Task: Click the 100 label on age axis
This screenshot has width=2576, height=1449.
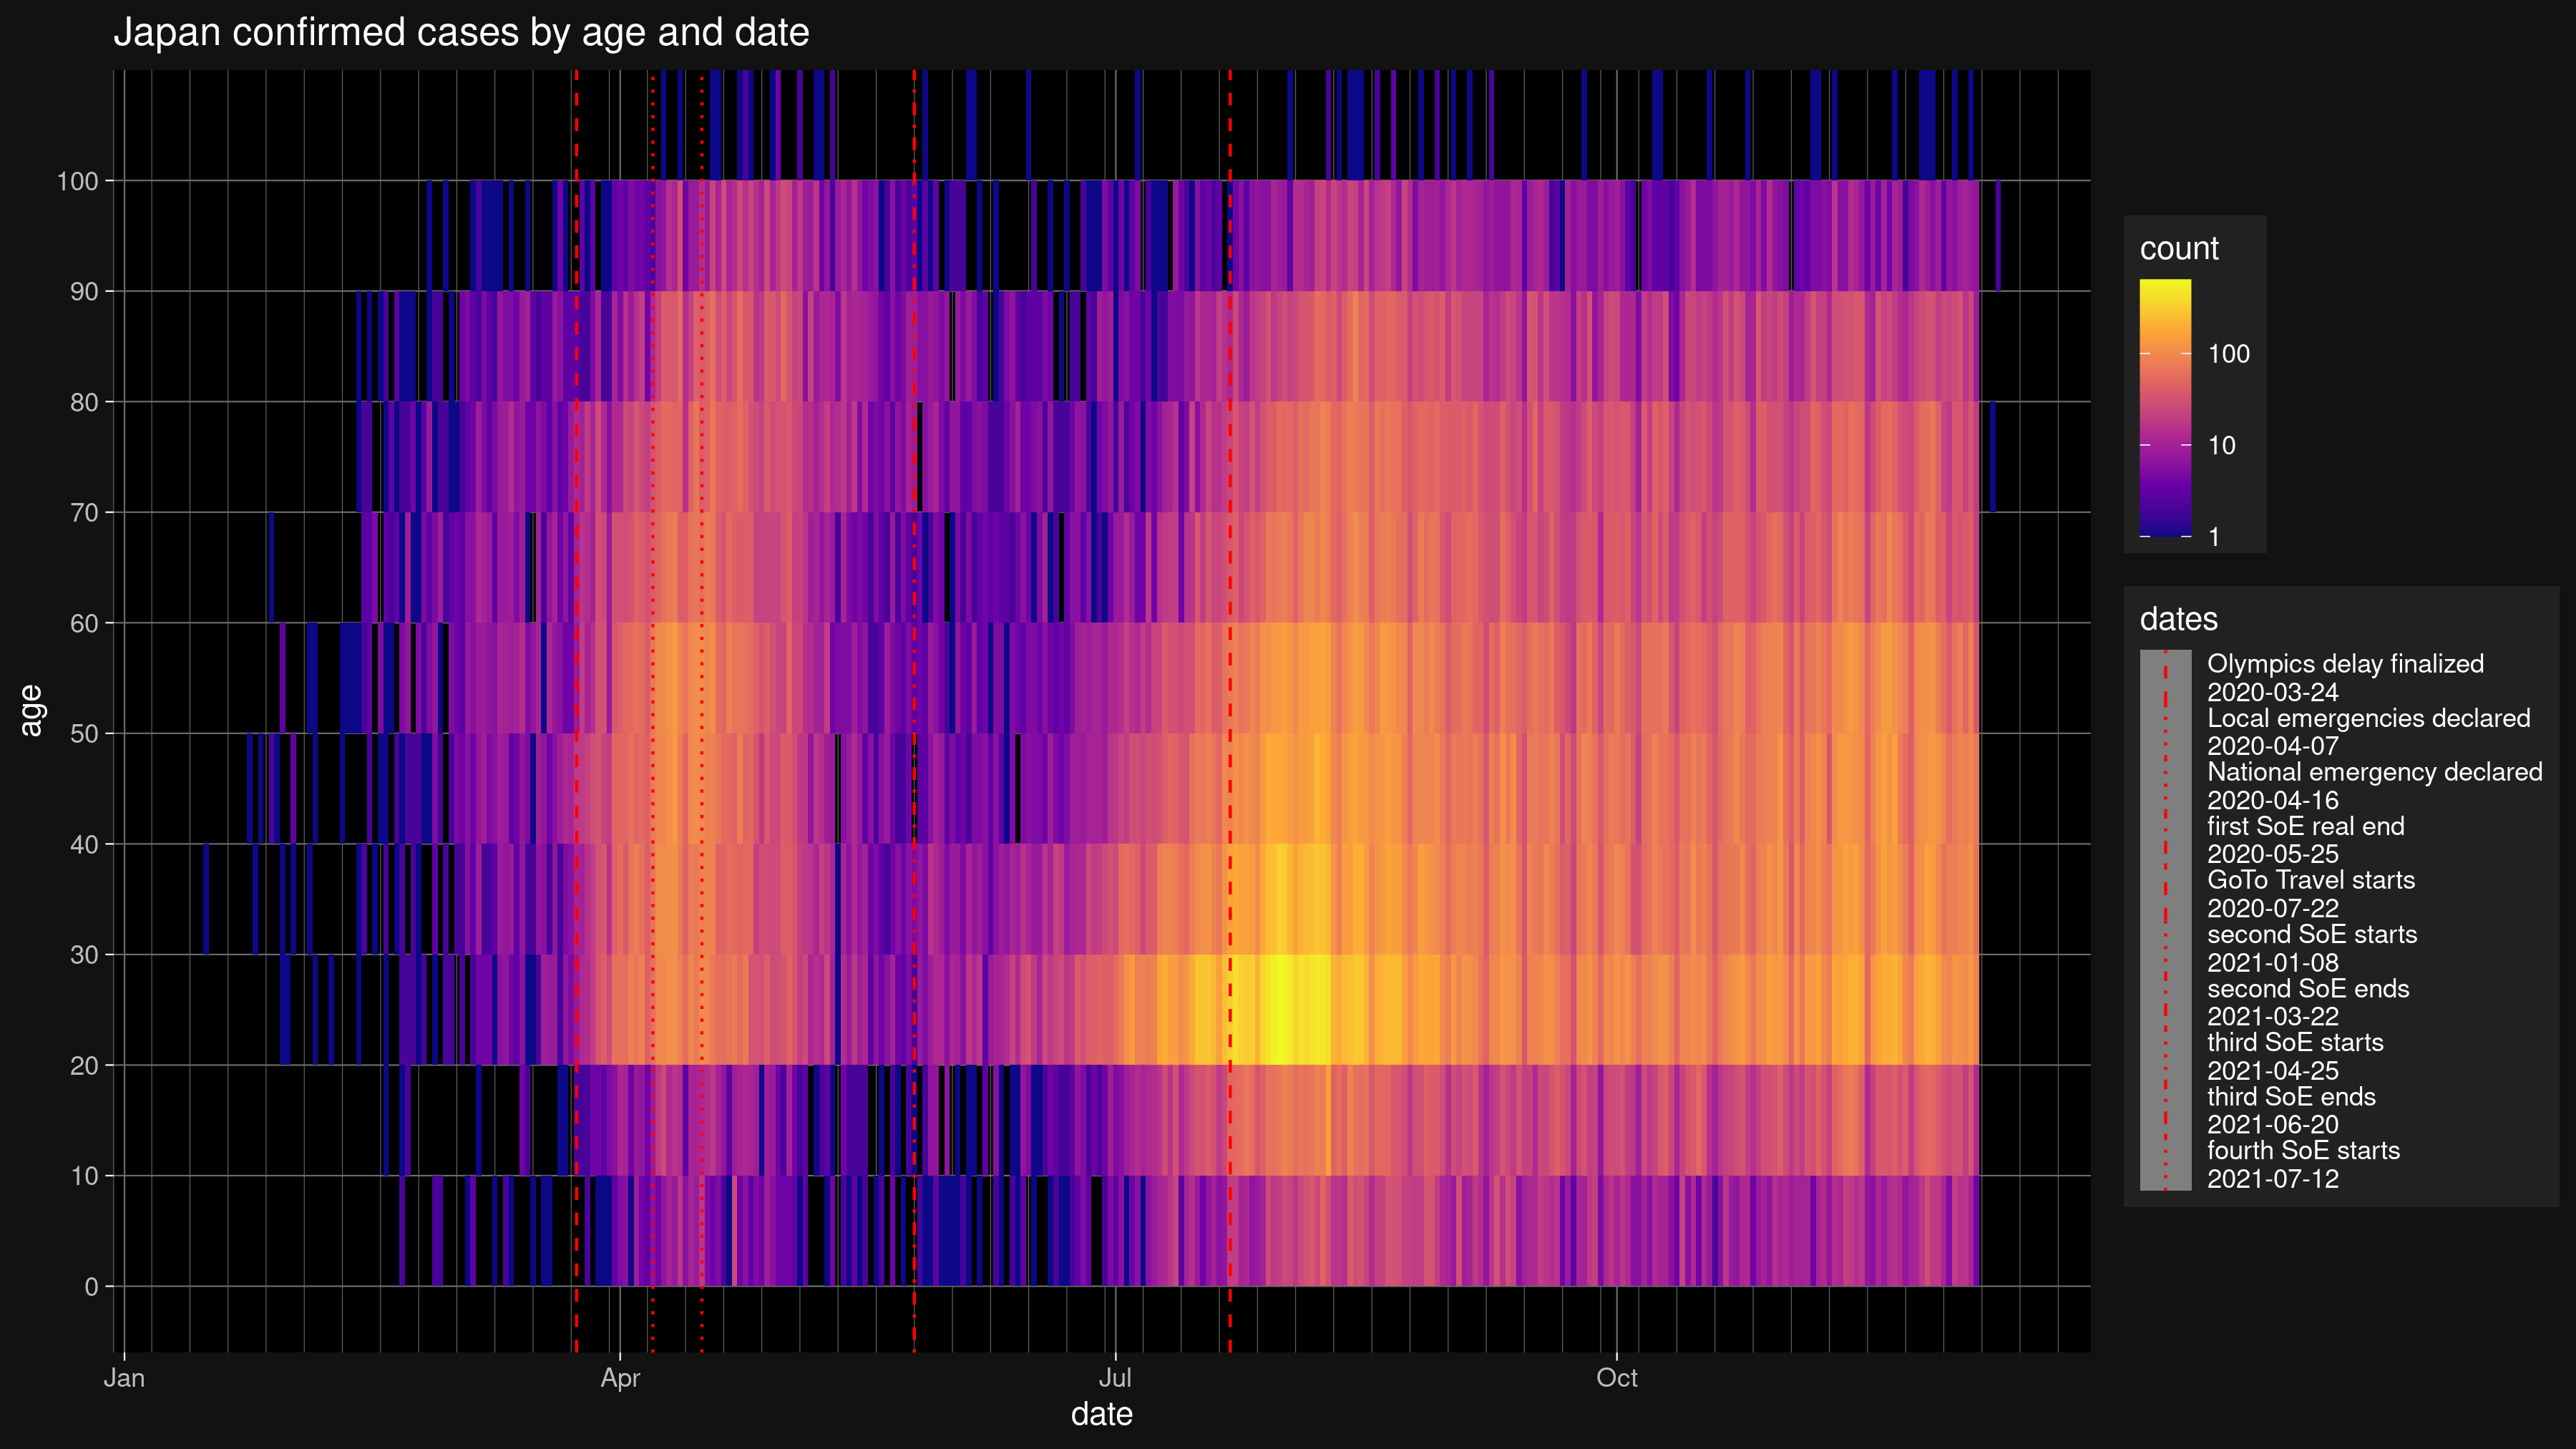Action: tap(77, 182)
